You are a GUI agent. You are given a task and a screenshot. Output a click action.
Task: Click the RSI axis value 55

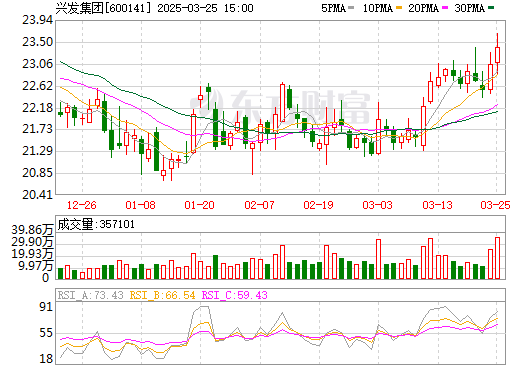46,333
